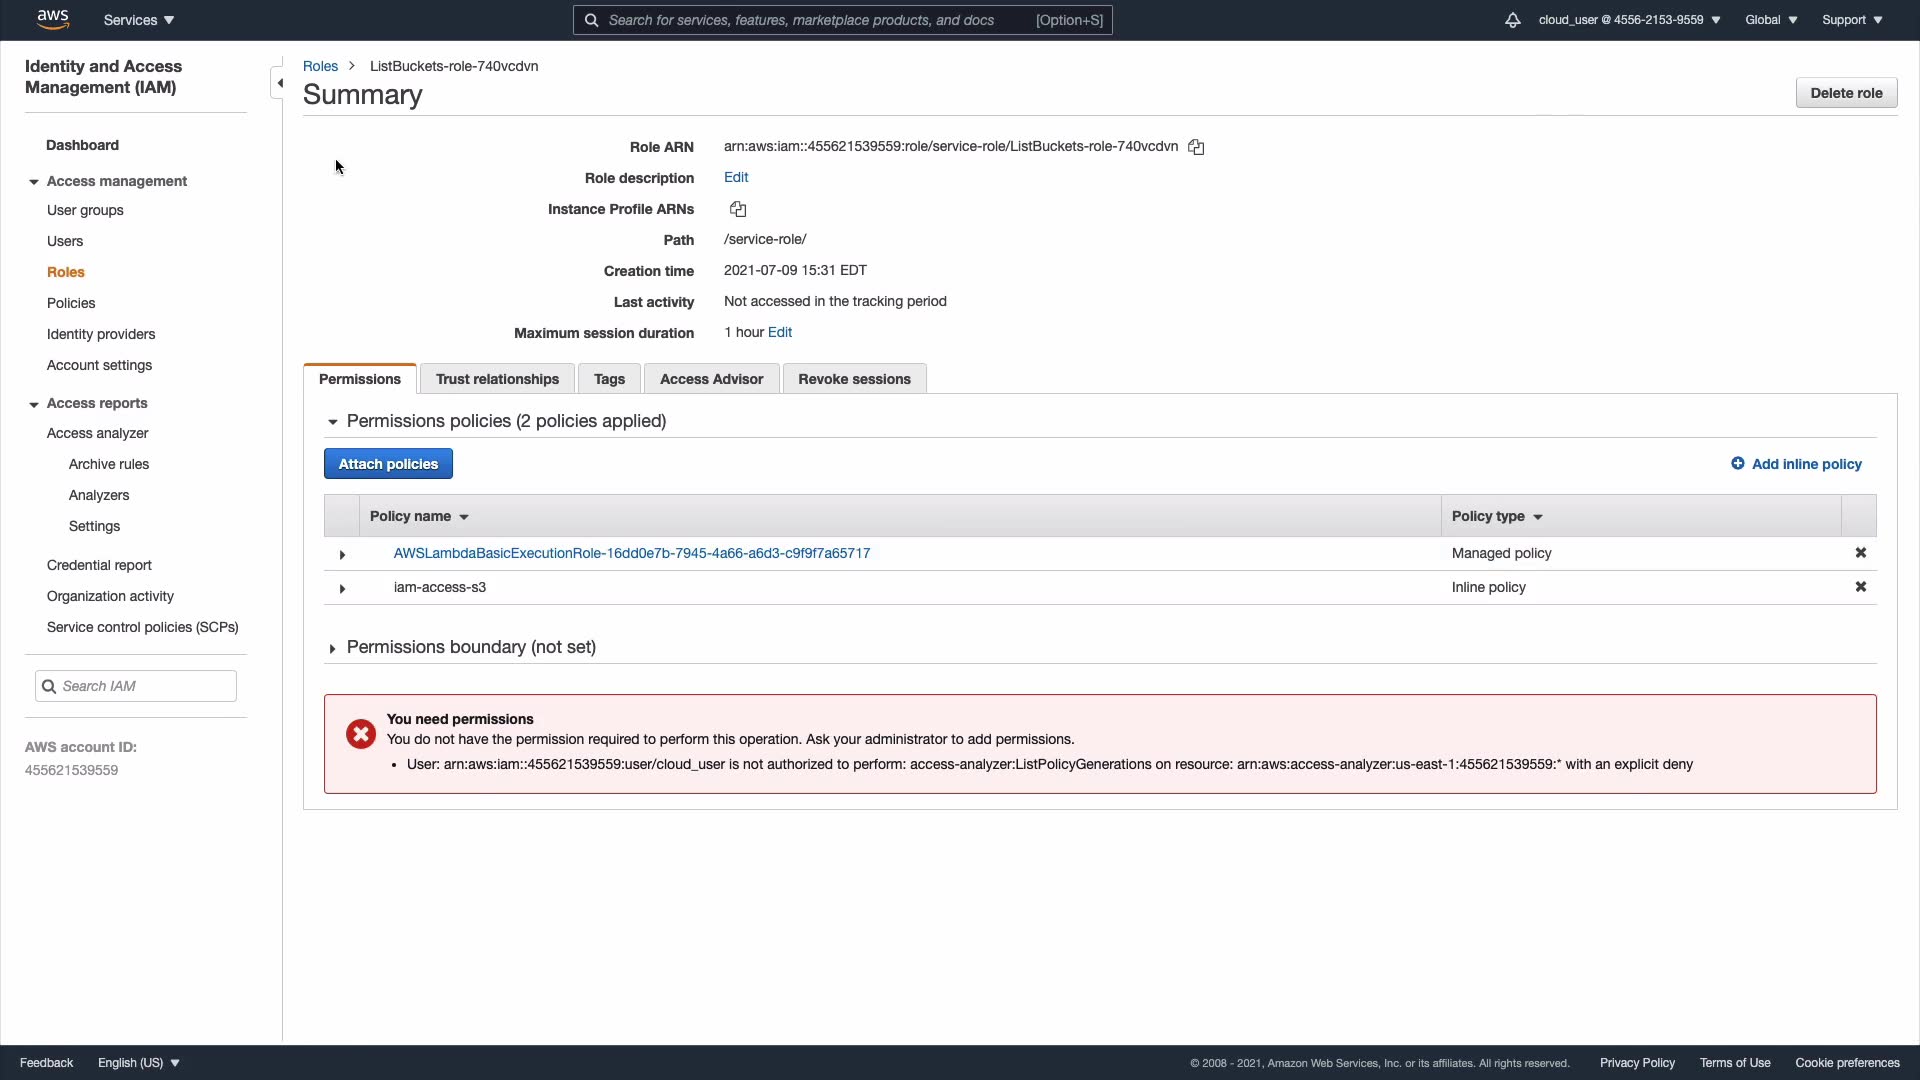Sort by the Policy type column
The width and height of the screenshot is (1920, 1080).
tap(1497, 517)
